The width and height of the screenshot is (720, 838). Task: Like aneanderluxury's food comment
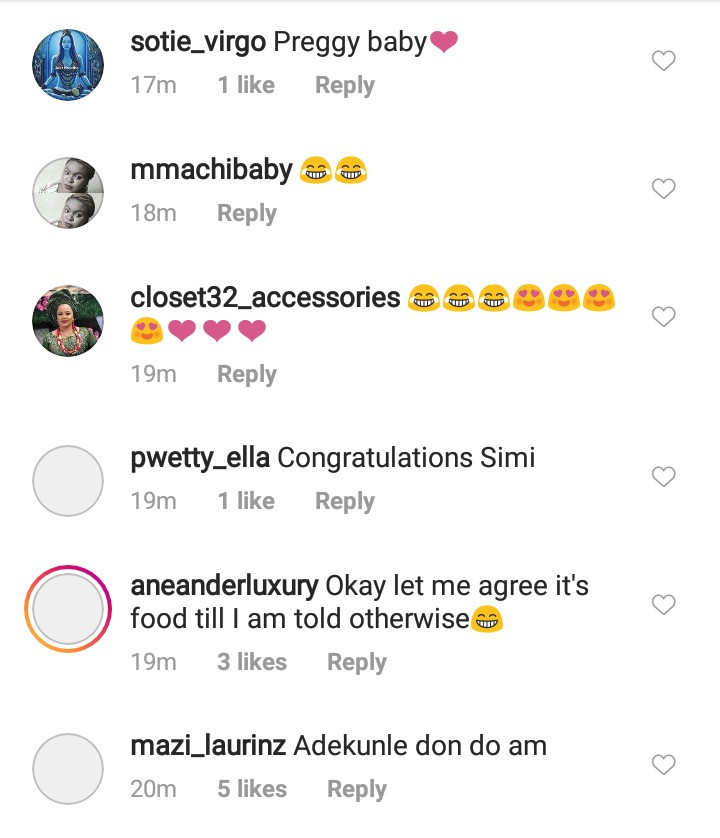664,605
